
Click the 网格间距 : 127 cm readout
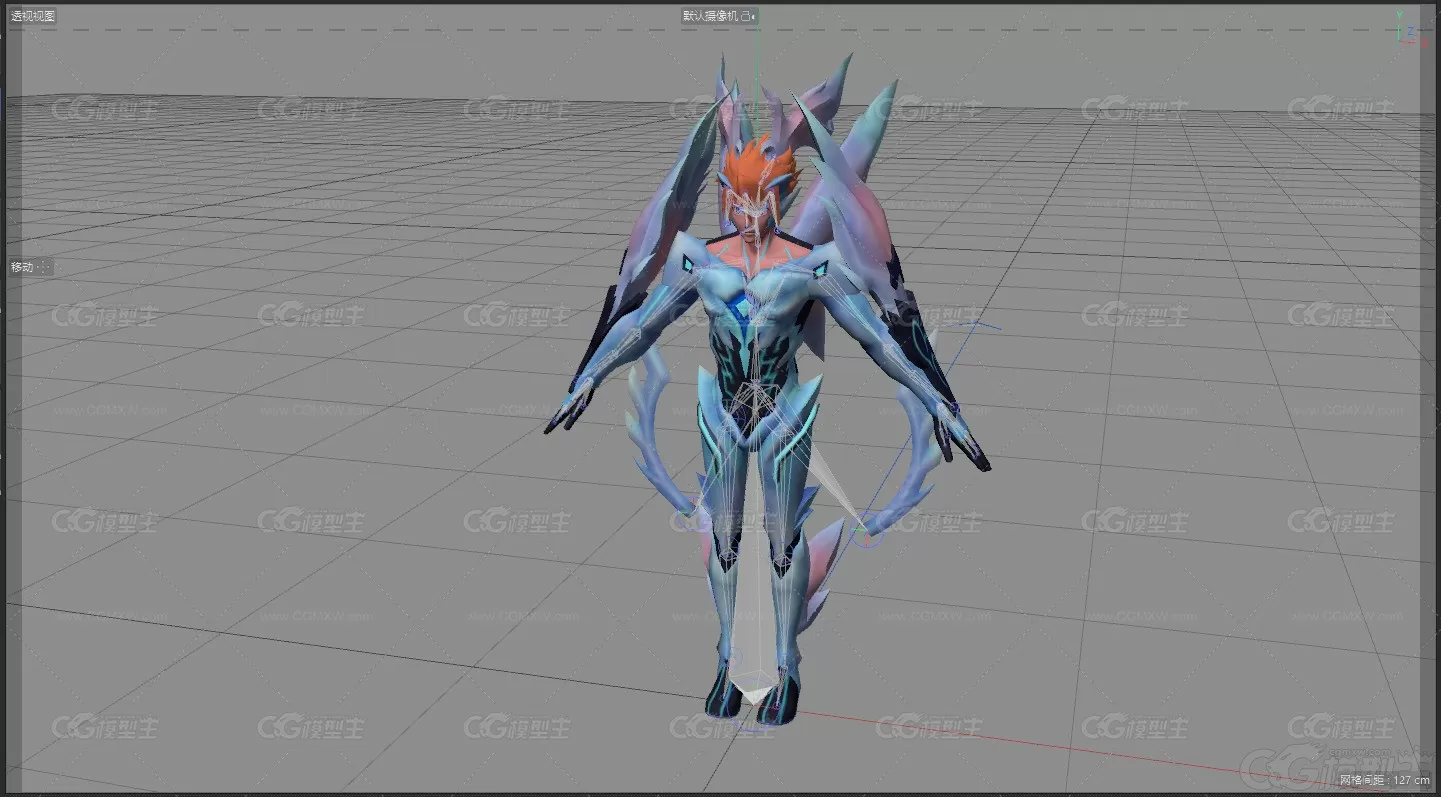click(1384, 779)
